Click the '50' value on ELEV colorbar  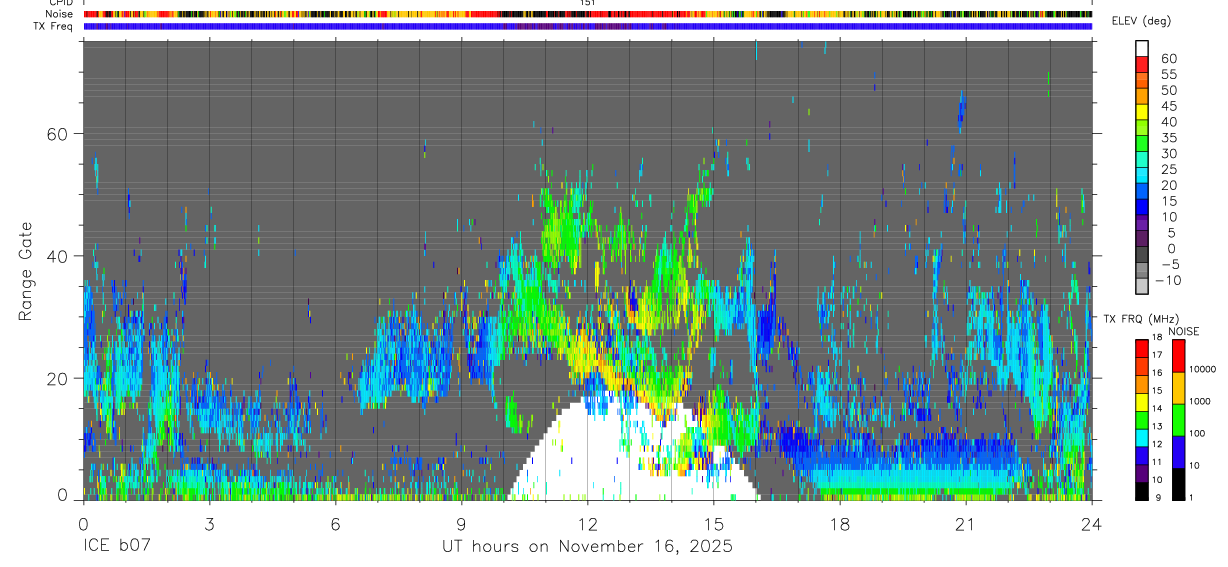pyautogui.click(x=1168, y=90)
